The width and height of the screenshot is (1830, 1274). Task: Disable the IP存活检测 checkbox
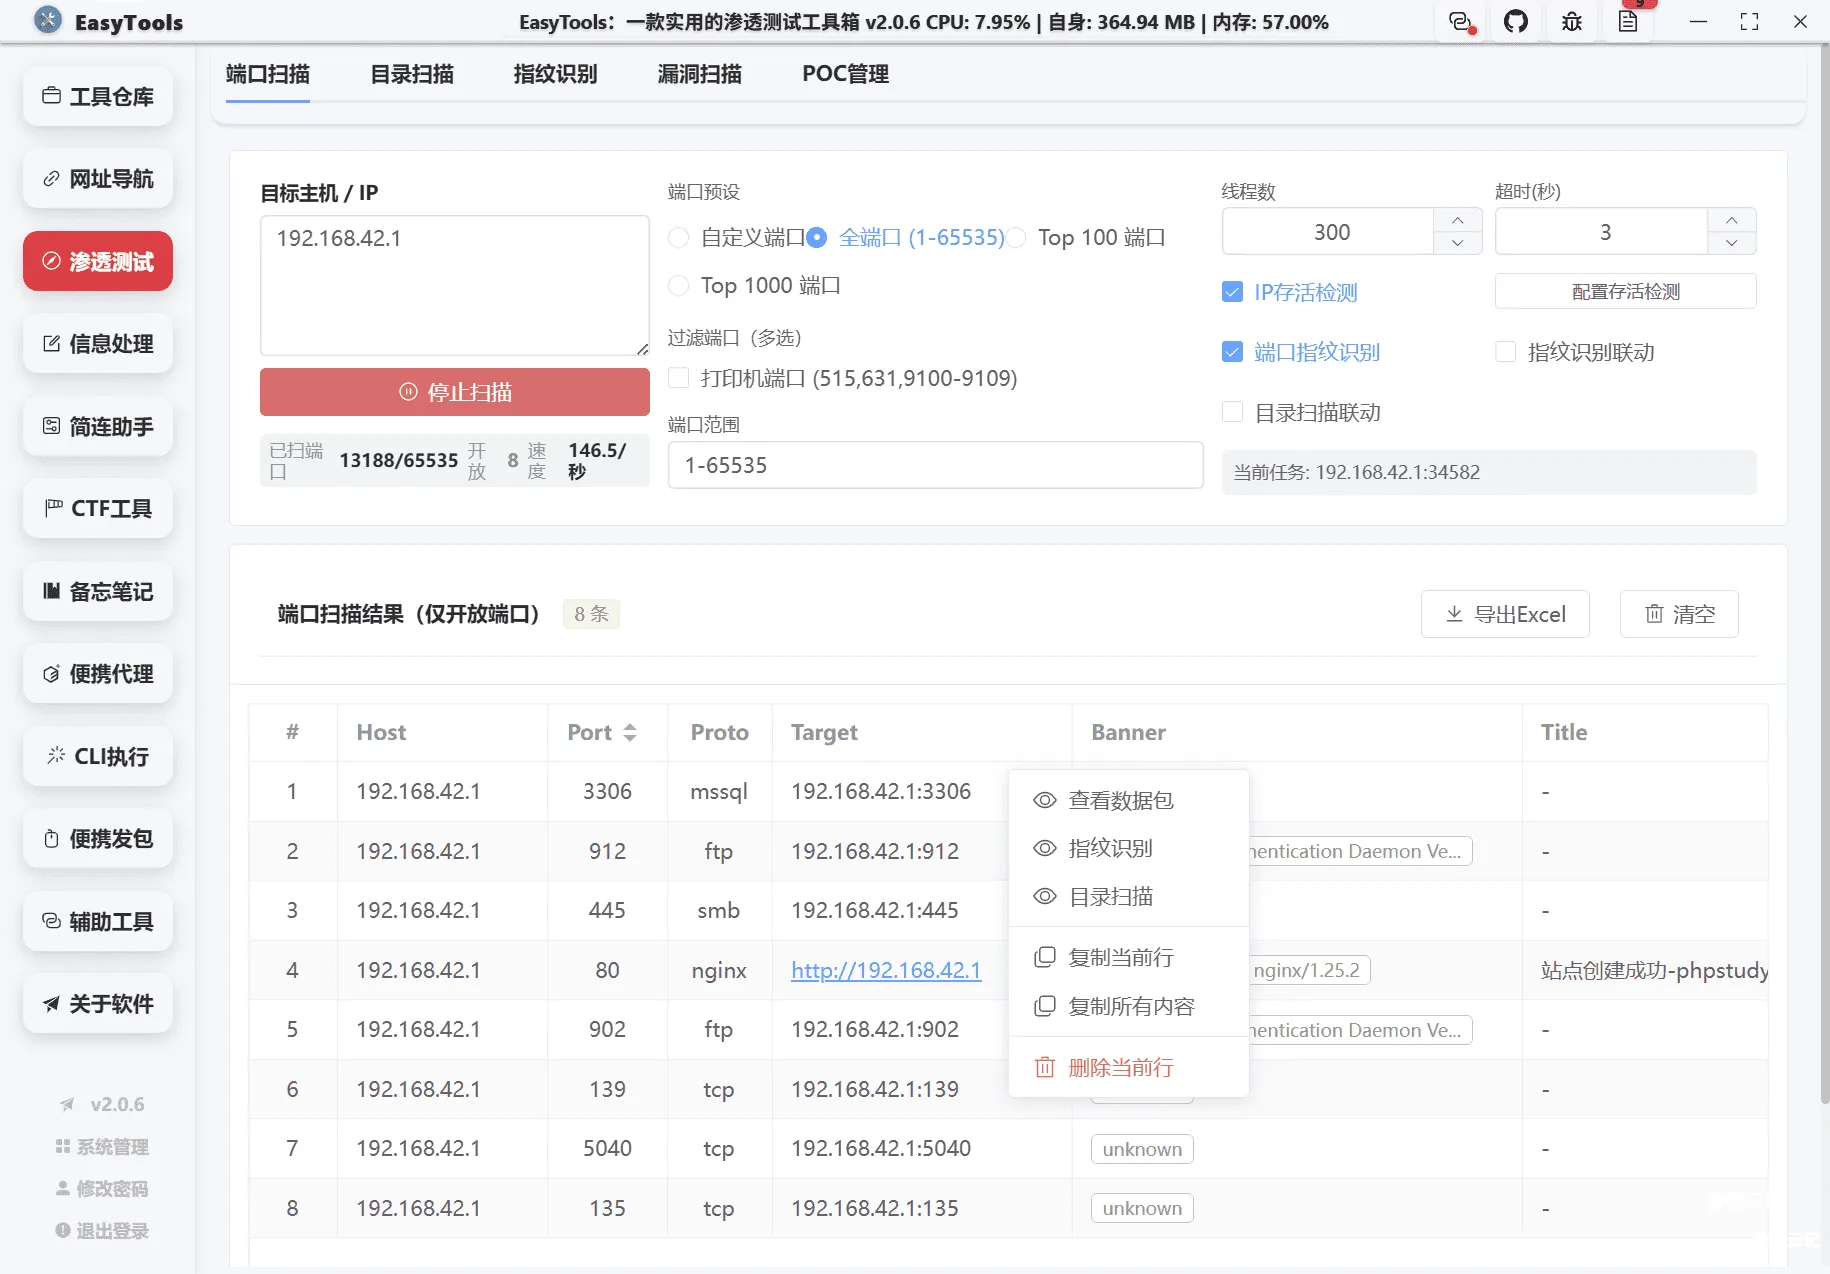point(1232,292)
